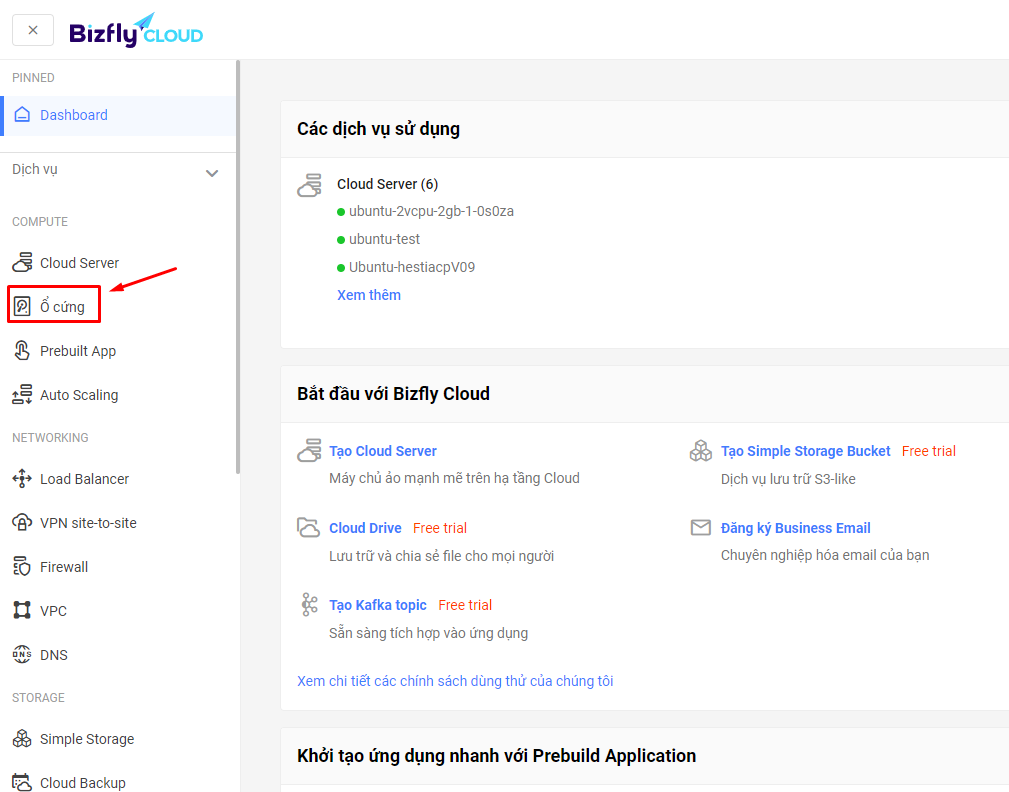Open Prebuilt App in the sidebar
1009x792 pixels.
point(78,351)
